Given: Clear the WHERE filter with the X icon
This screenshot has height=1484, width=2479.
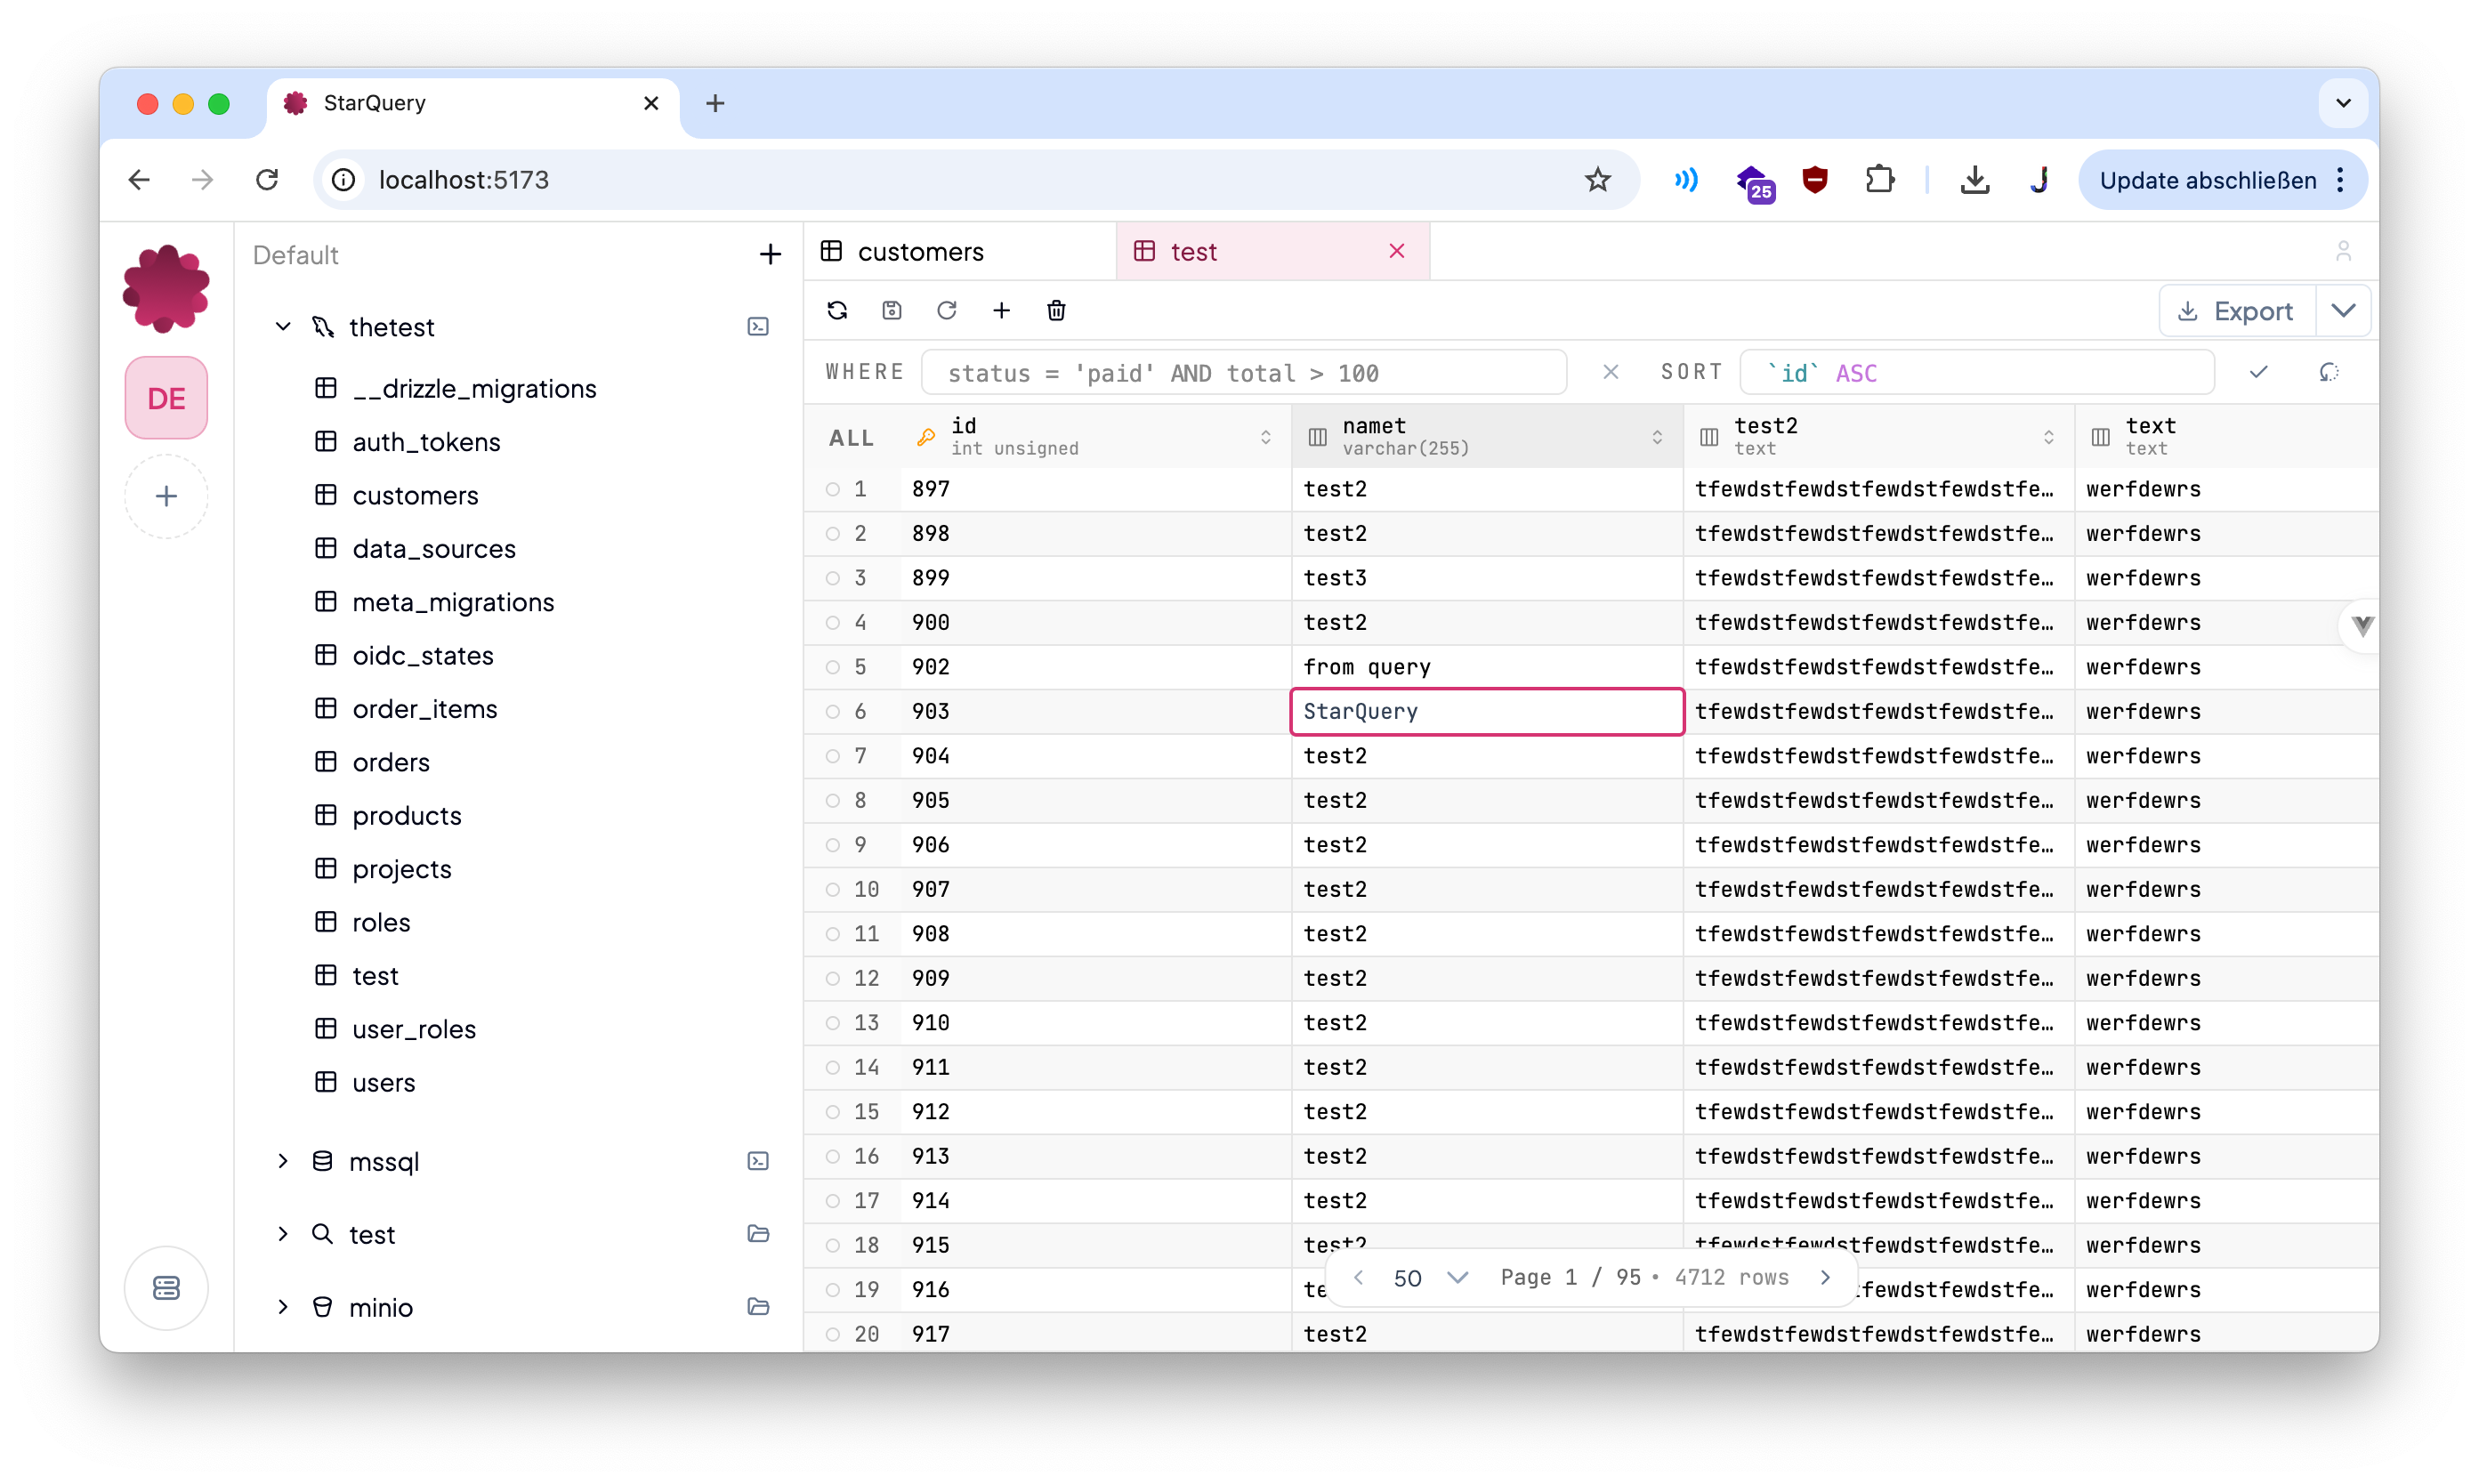Looking at the screenshot, I should [1611, 371].
